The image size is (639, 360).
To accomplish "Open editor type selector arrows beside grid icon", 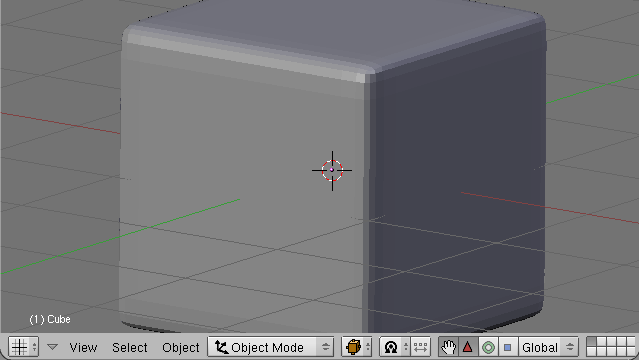I will [x=35, y=347].
